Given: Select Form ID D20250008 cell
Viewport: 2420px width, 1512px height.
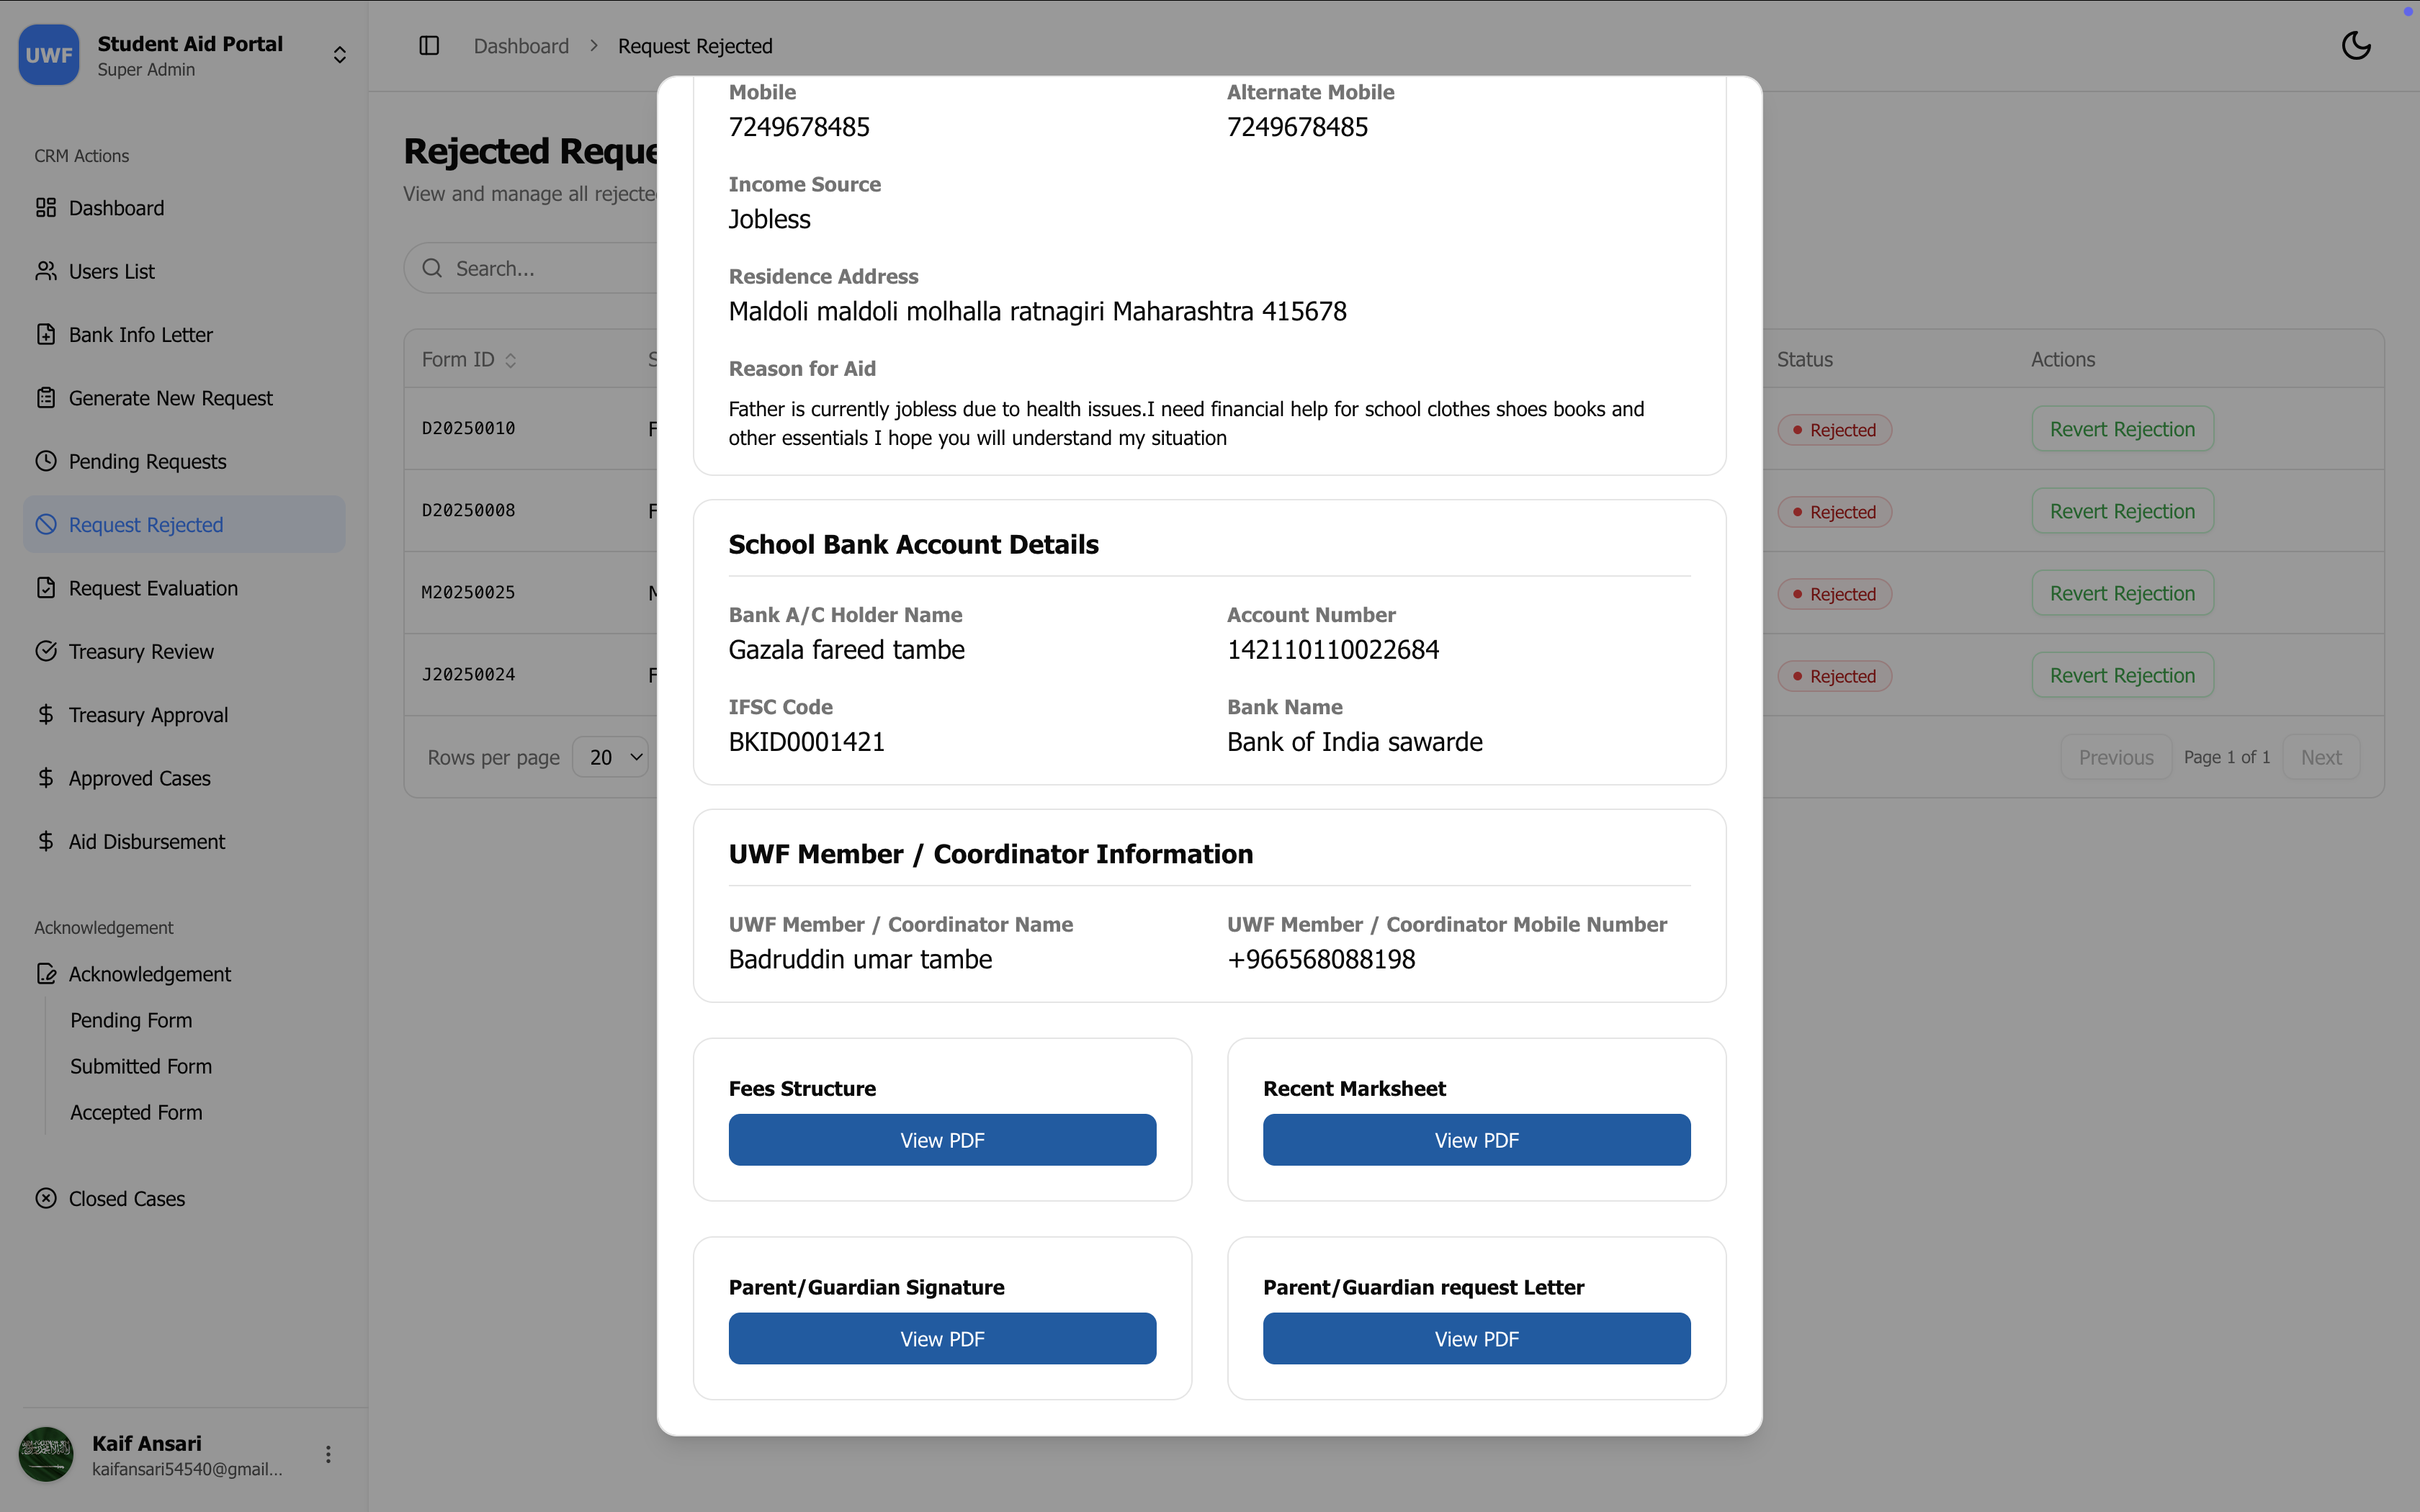Looking at the screenshot, I should (468, 510).
